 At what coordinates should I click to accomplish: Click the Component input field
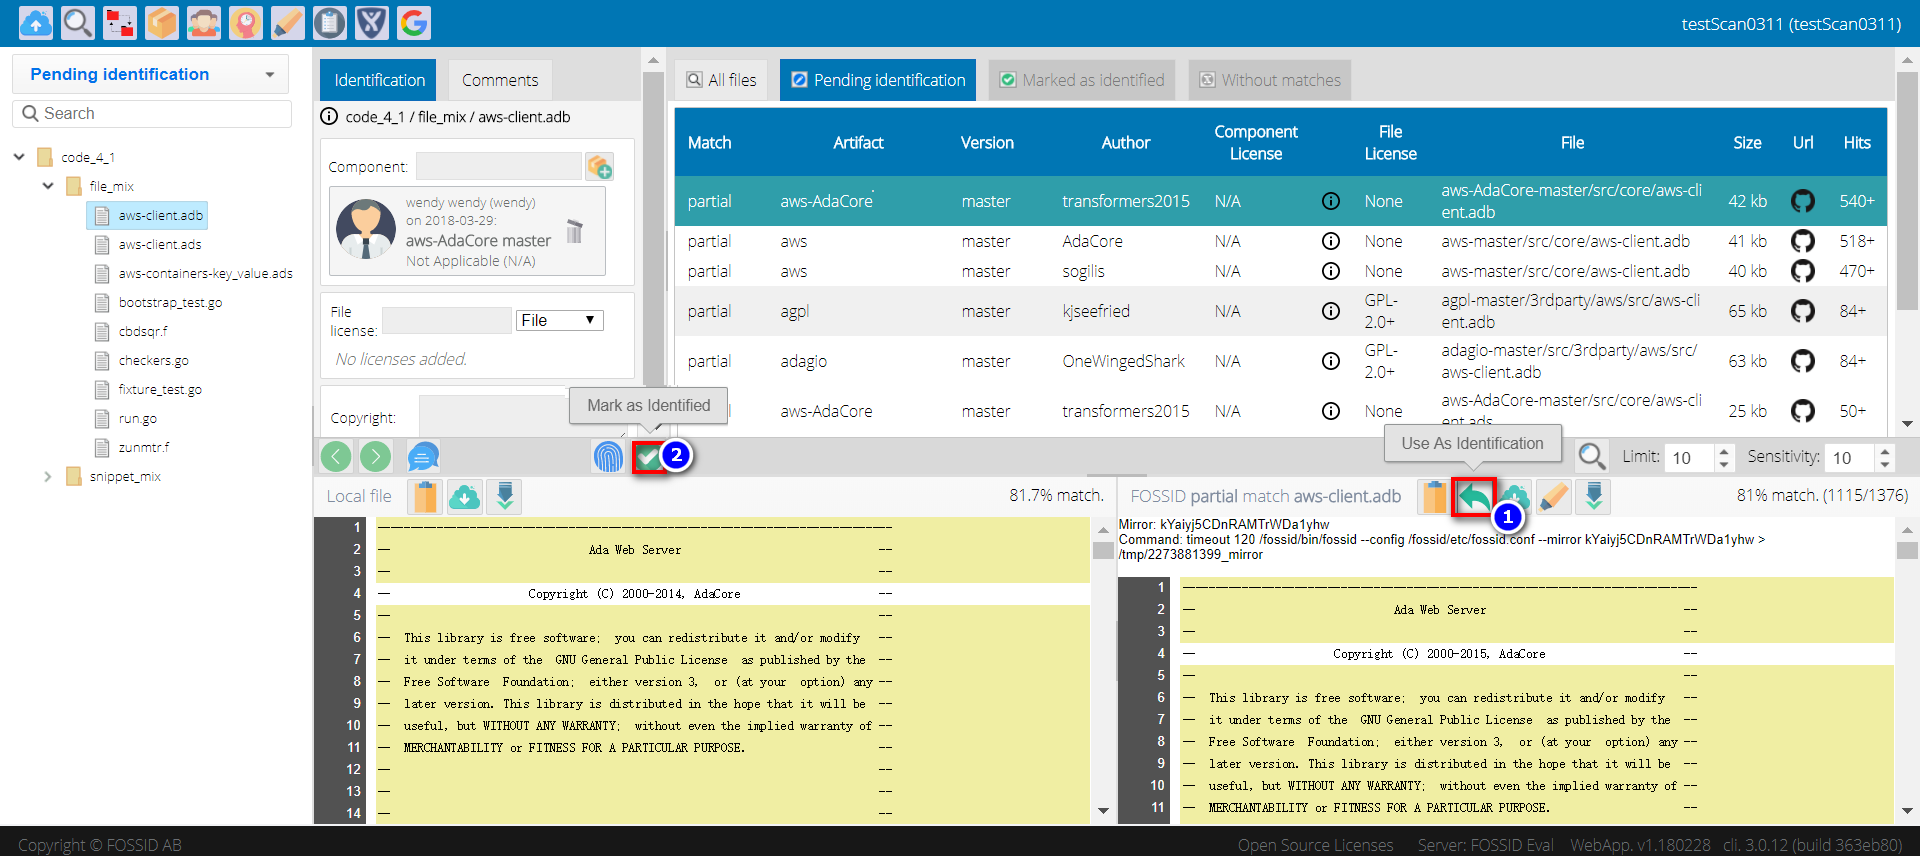coord(498,166)
